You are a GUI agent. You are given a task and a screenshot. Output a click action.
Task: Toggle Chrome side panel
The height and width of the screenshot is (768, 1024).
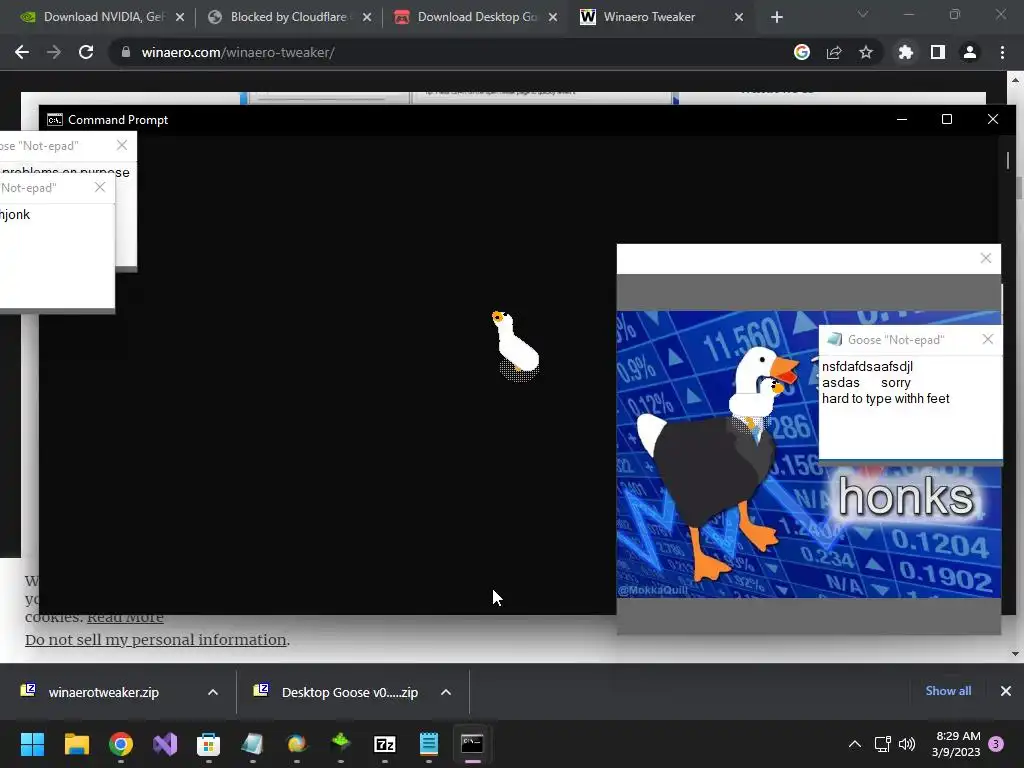(938, 52)
